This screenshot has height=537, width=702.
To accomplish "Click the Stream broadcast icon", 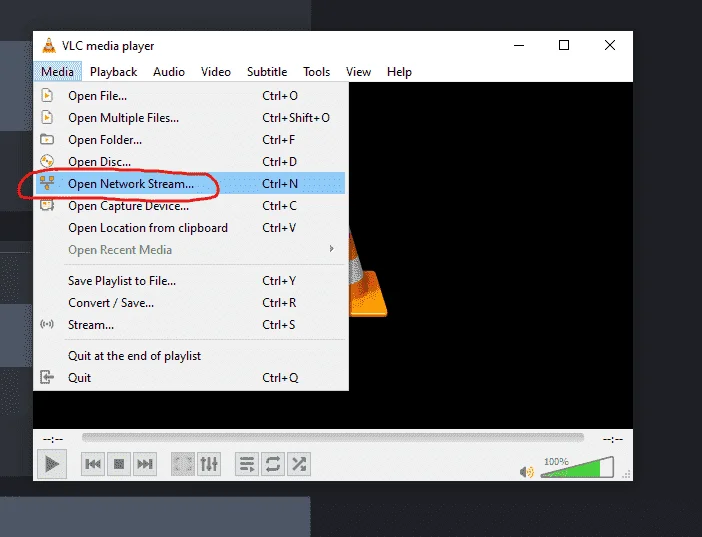I will (x=47, y=324).
